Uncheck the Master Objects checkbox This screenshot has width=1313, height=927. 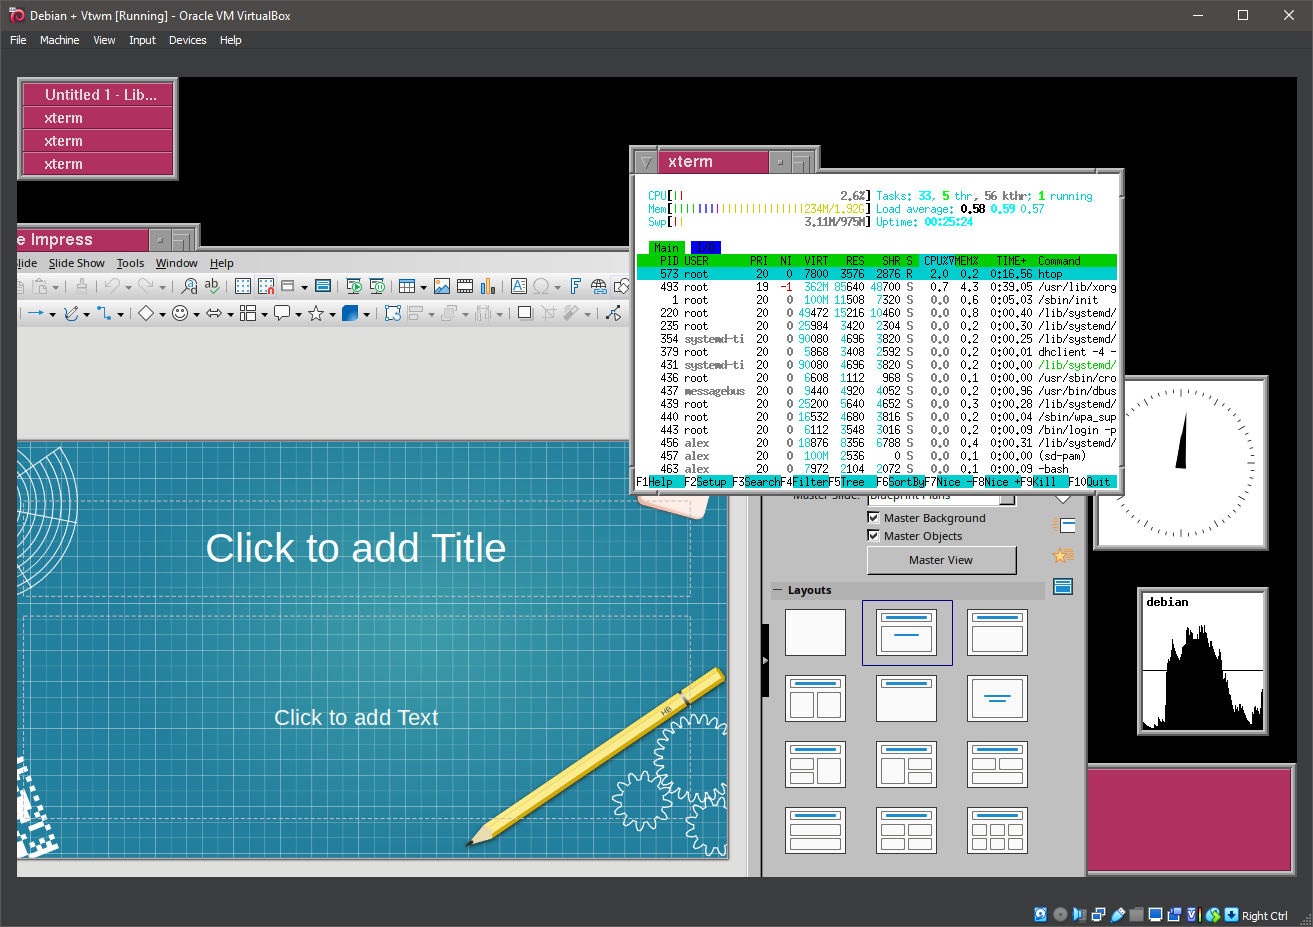tap(873, 536)
